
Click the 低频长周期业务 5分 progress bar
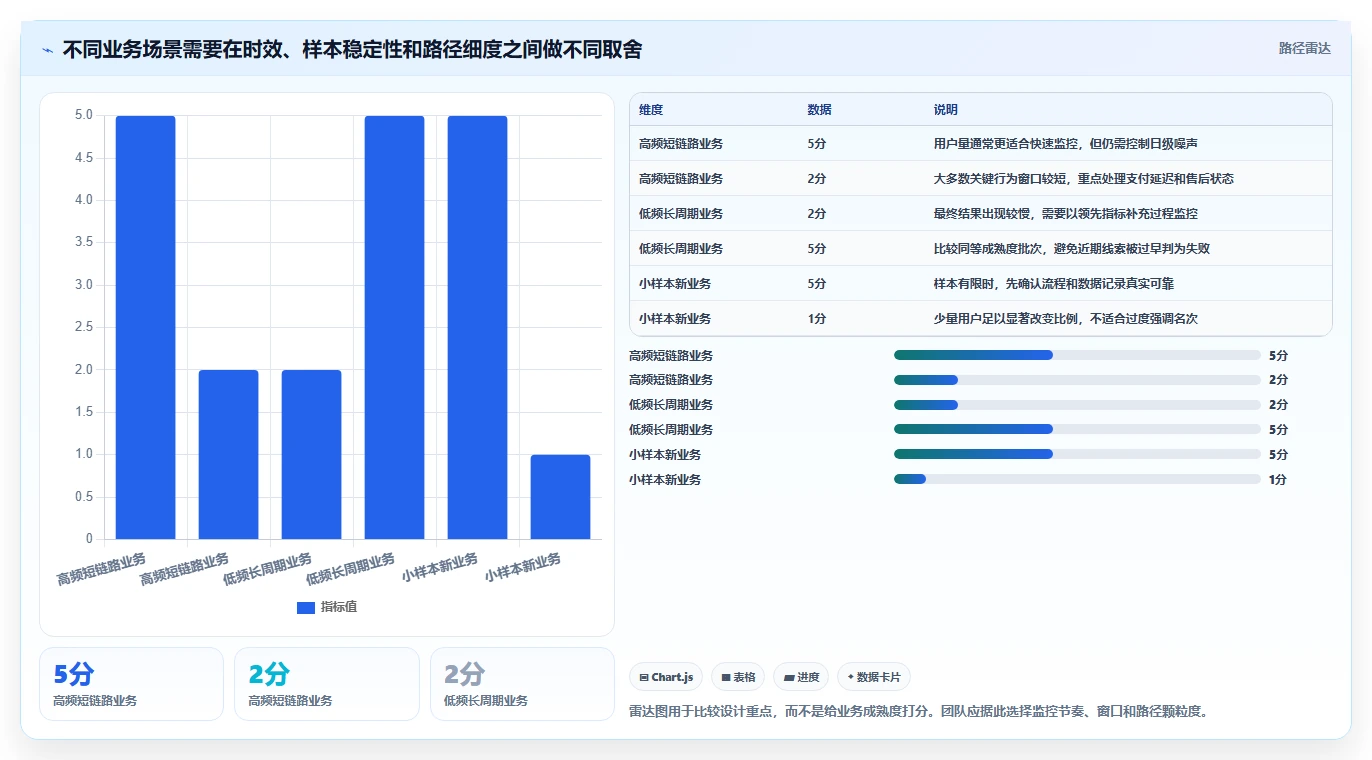1077,429
